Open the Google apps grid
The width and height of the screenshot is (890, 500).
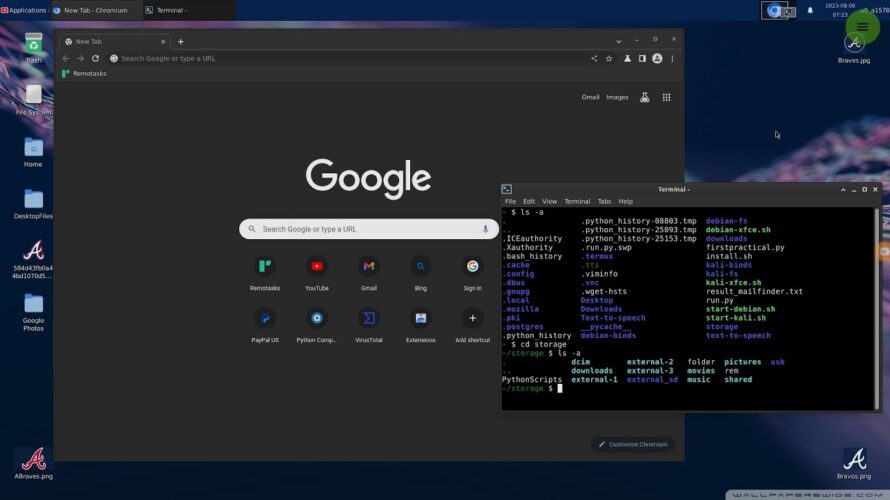pos(666,98)
